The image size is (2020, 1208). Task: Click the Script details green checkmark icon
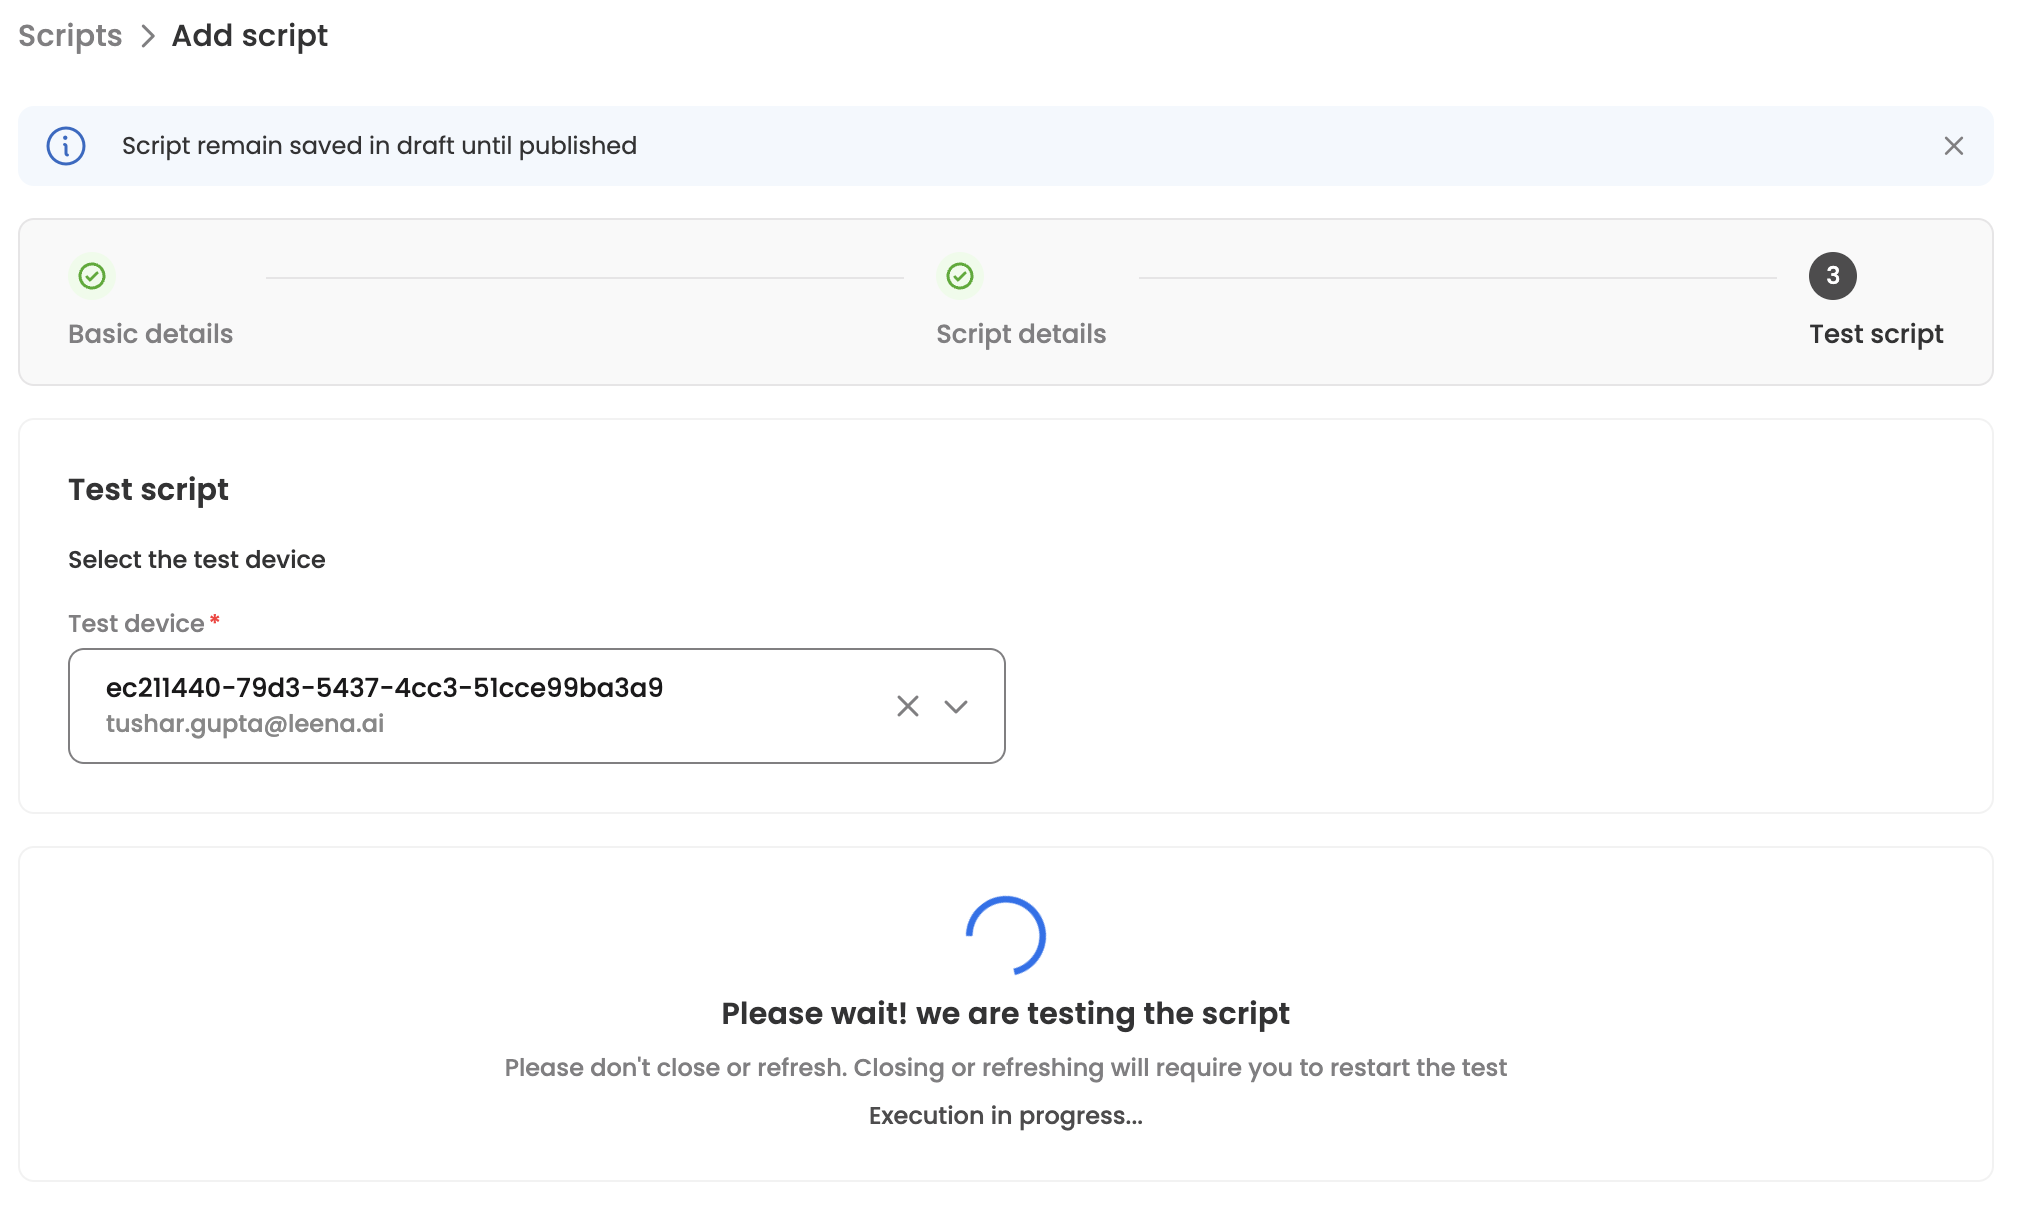[x=960, y=276]
